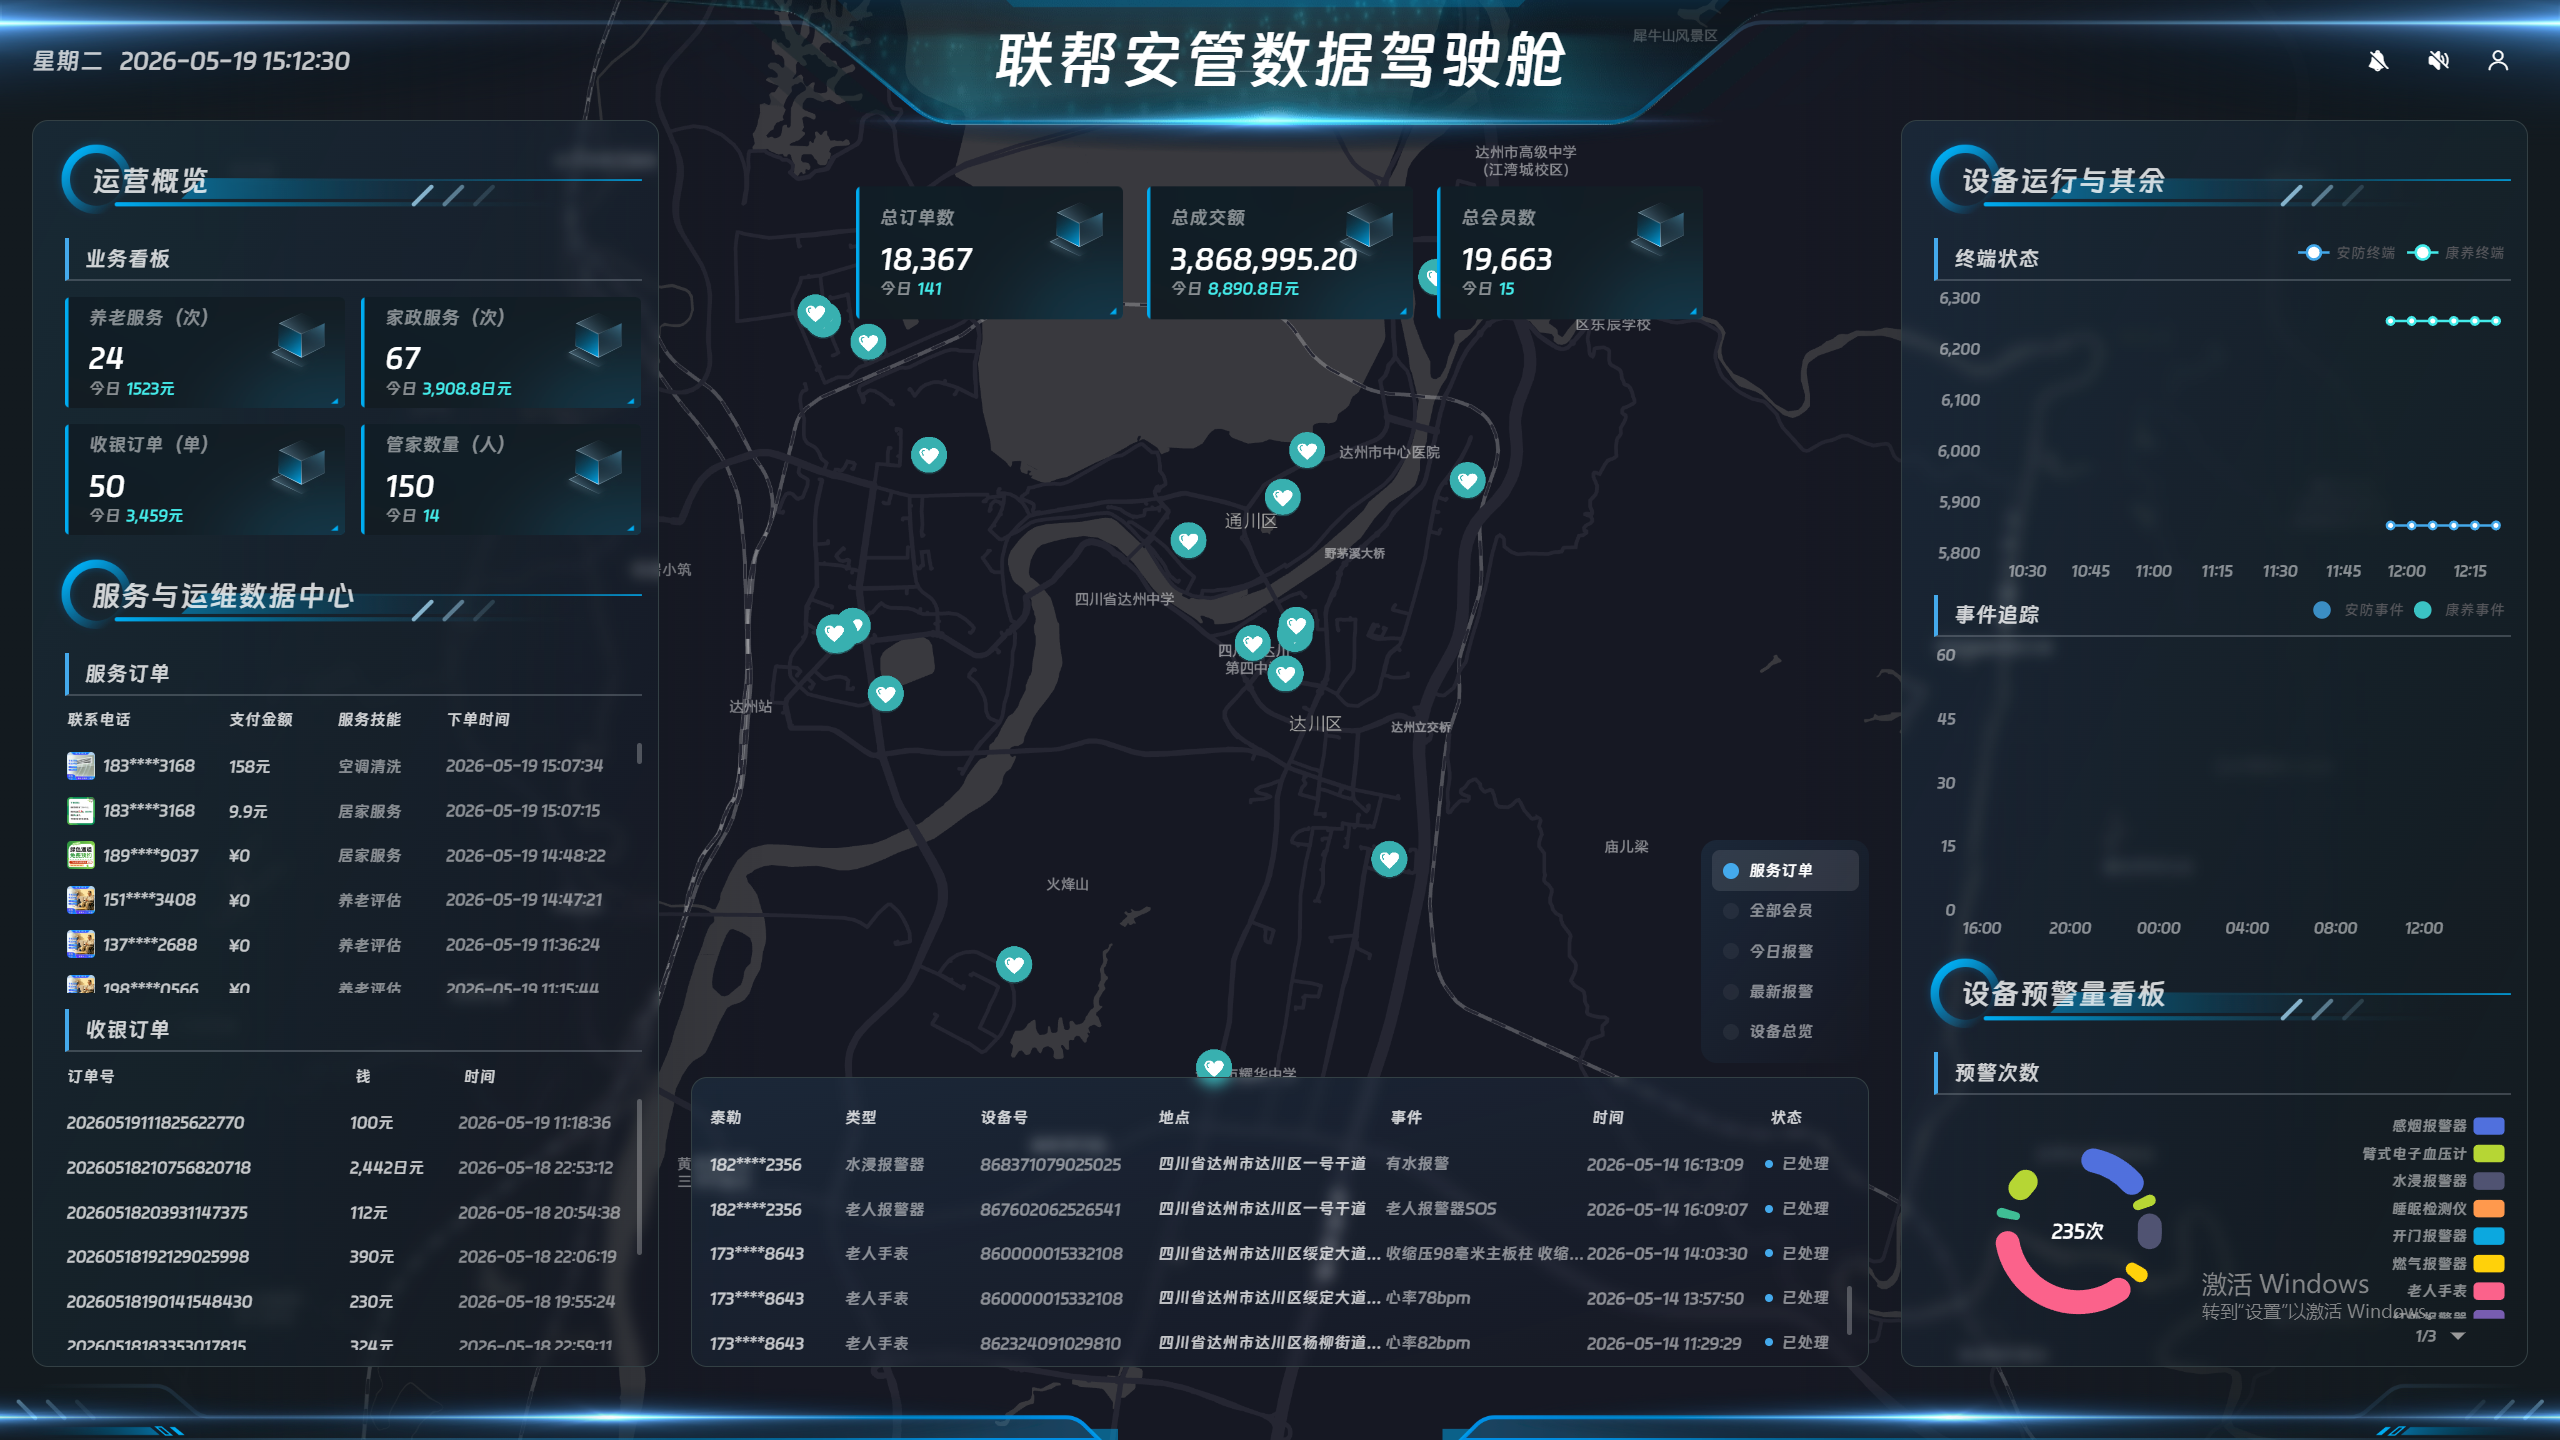
Task: Open the user profile icon
Action: coord(2498,61)
